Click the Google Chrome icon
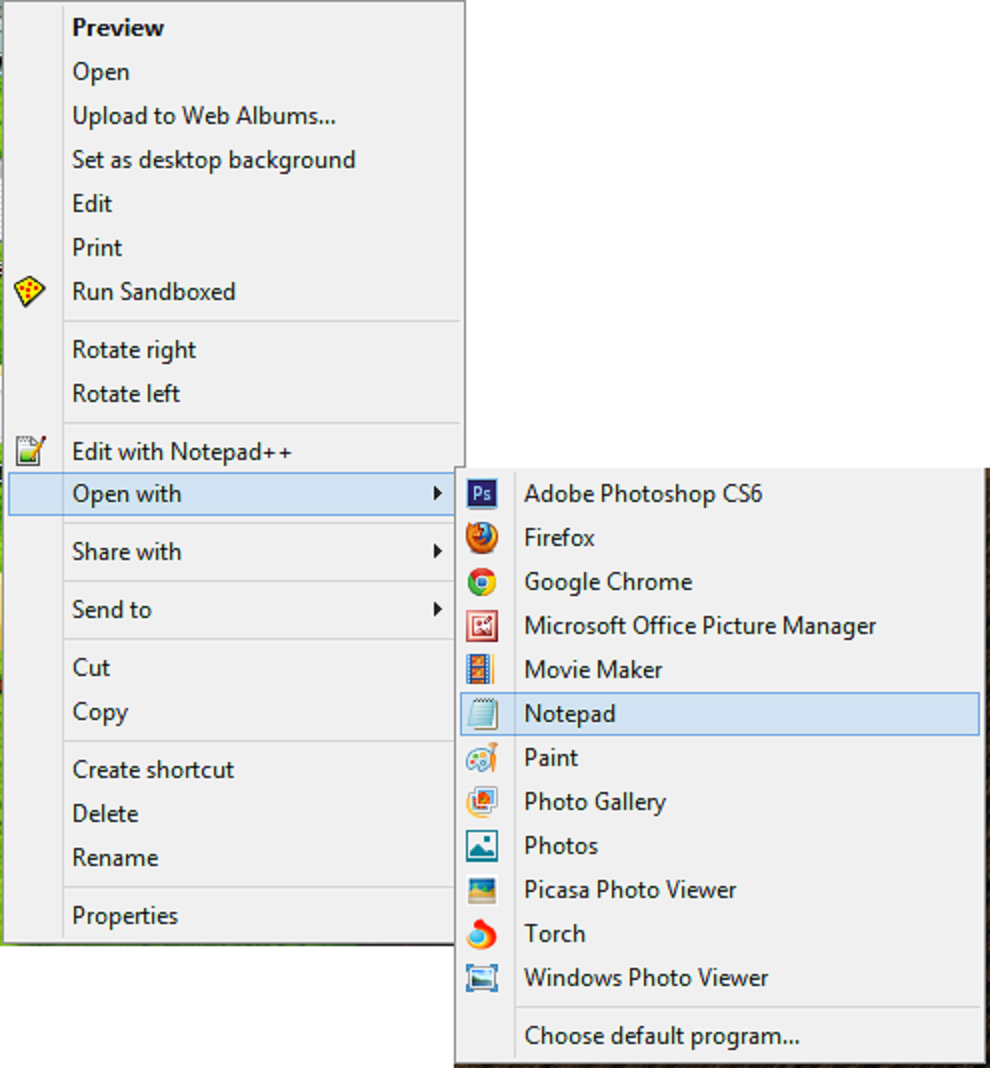 482,582
